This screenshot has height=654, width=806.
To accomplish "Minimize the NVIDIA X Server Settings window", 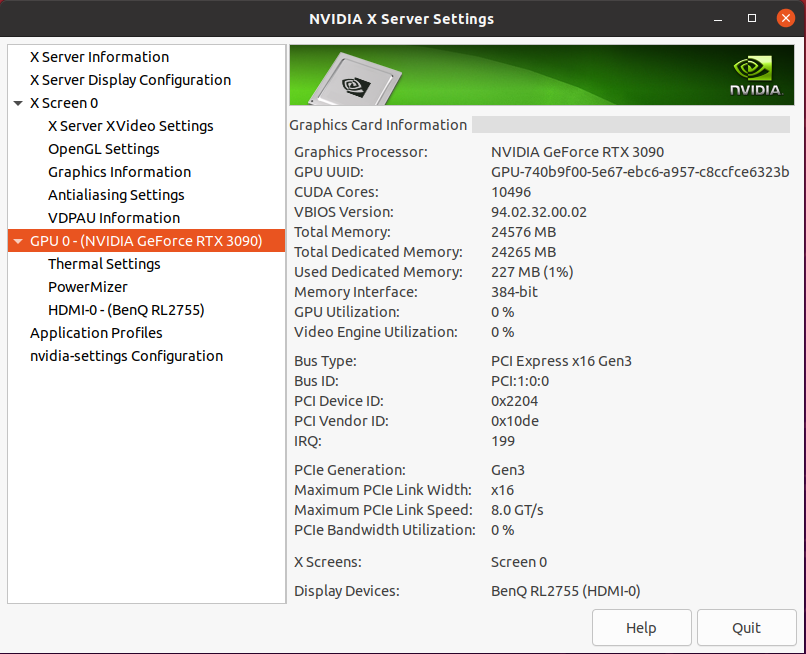I will click(x=718, y=19).
